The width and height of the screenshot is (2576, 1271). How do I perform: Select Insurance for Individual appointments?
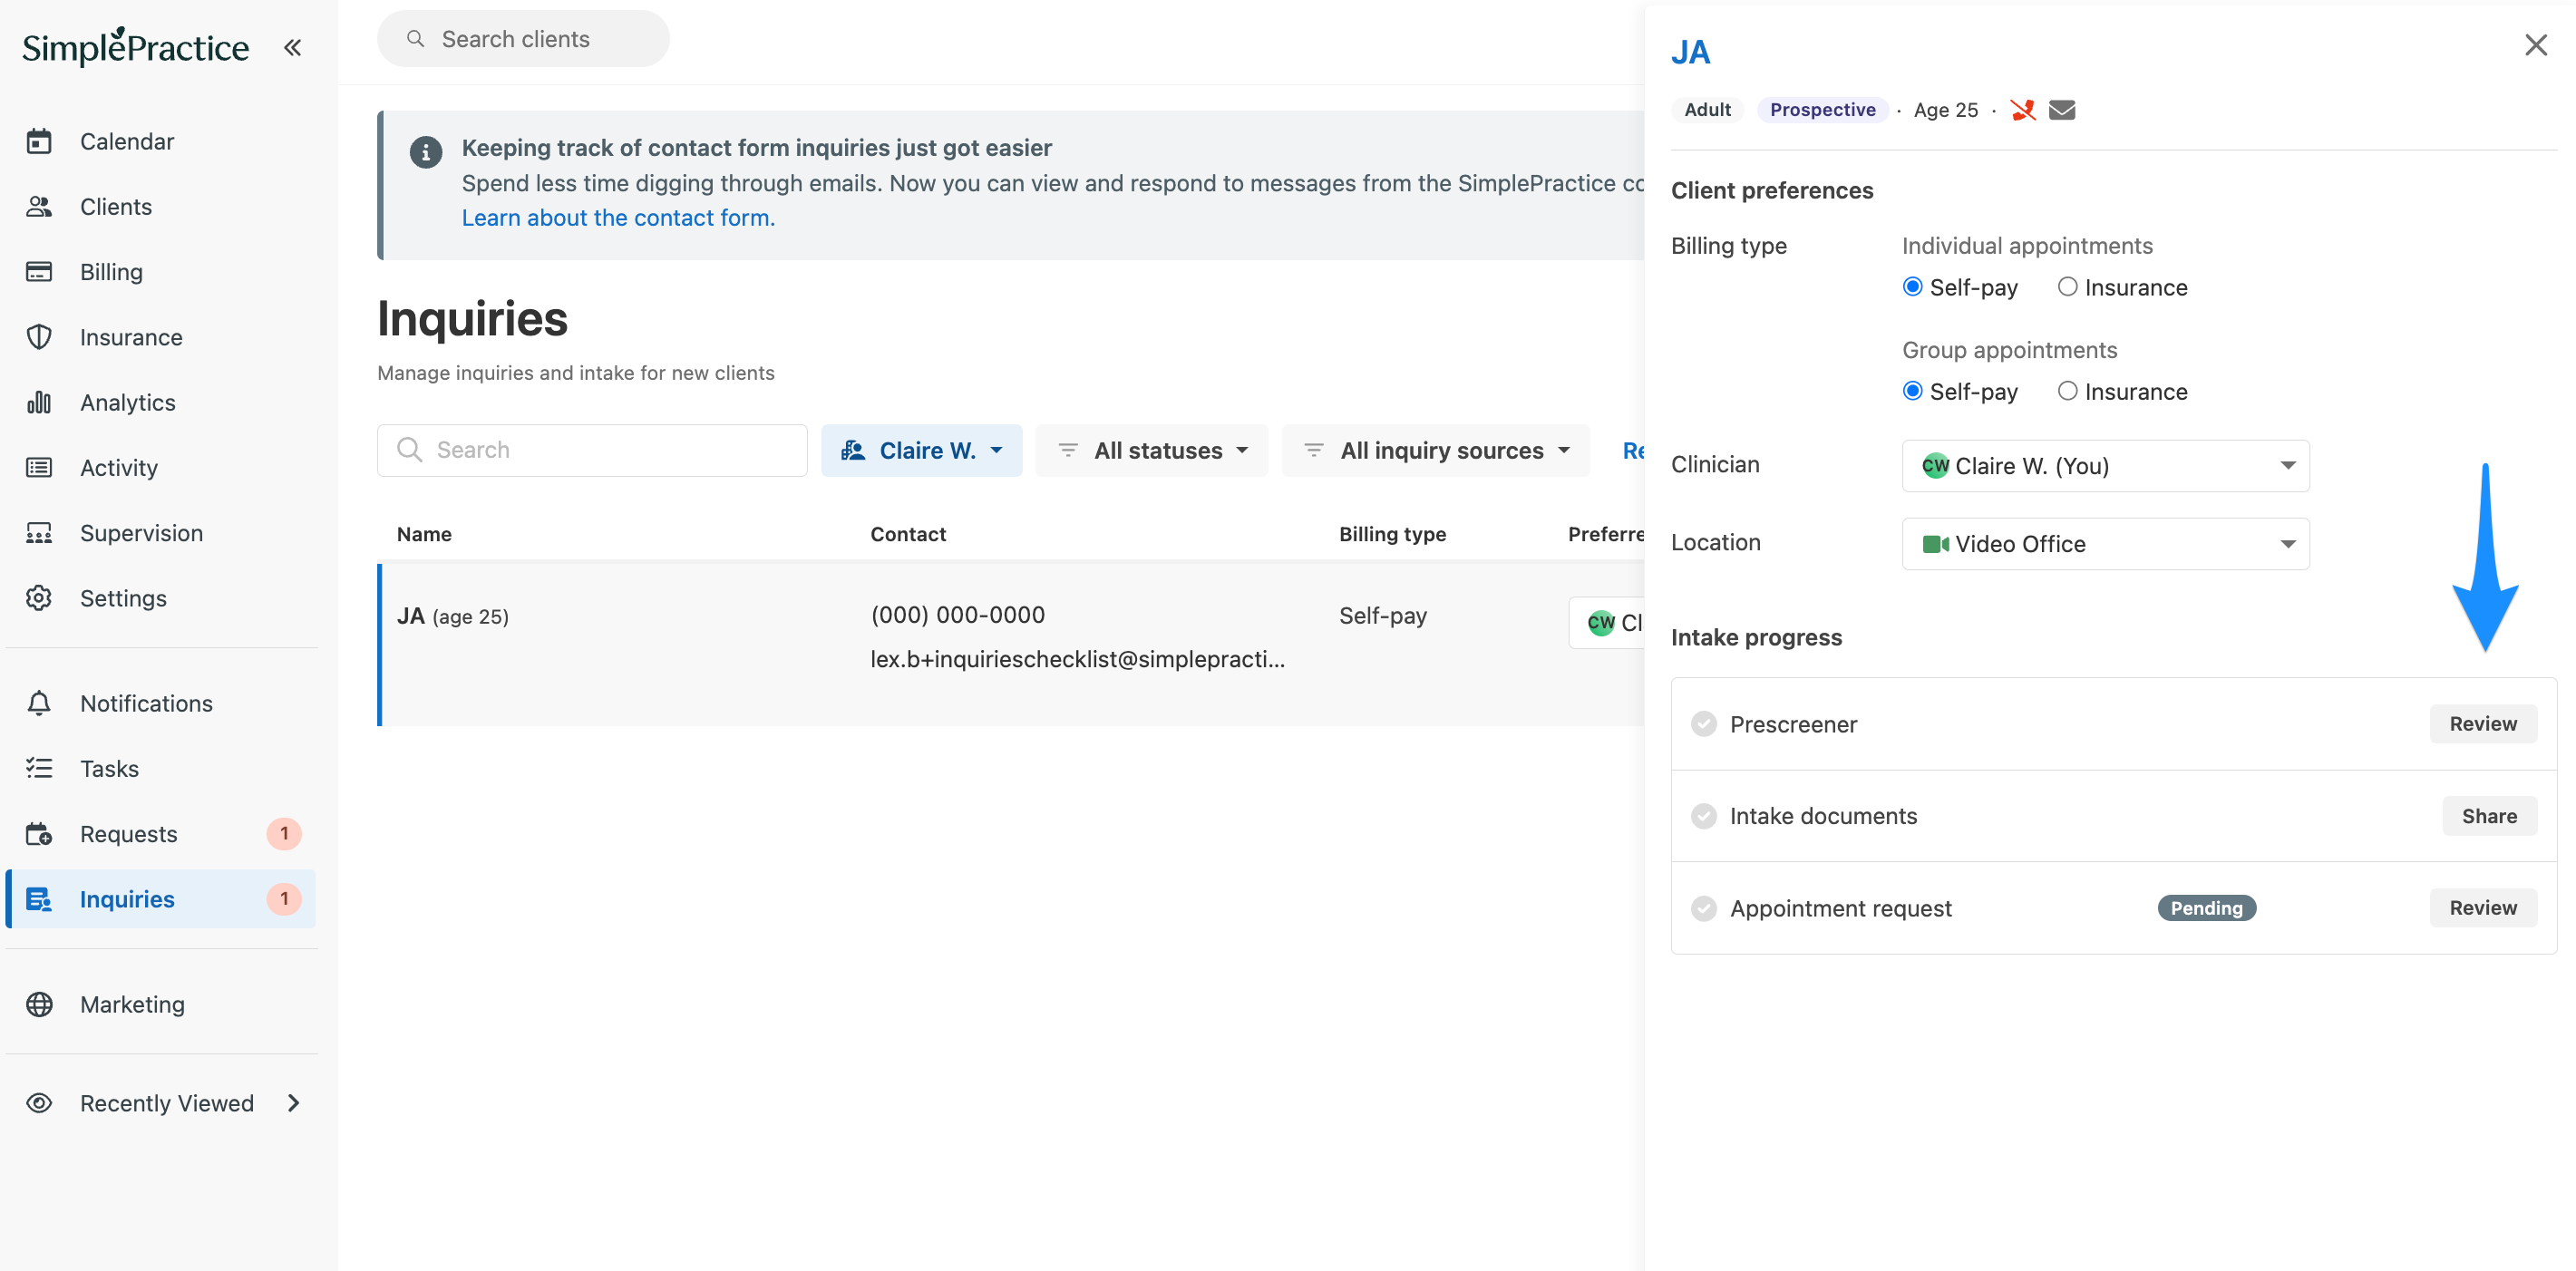tap(2067, 287)
